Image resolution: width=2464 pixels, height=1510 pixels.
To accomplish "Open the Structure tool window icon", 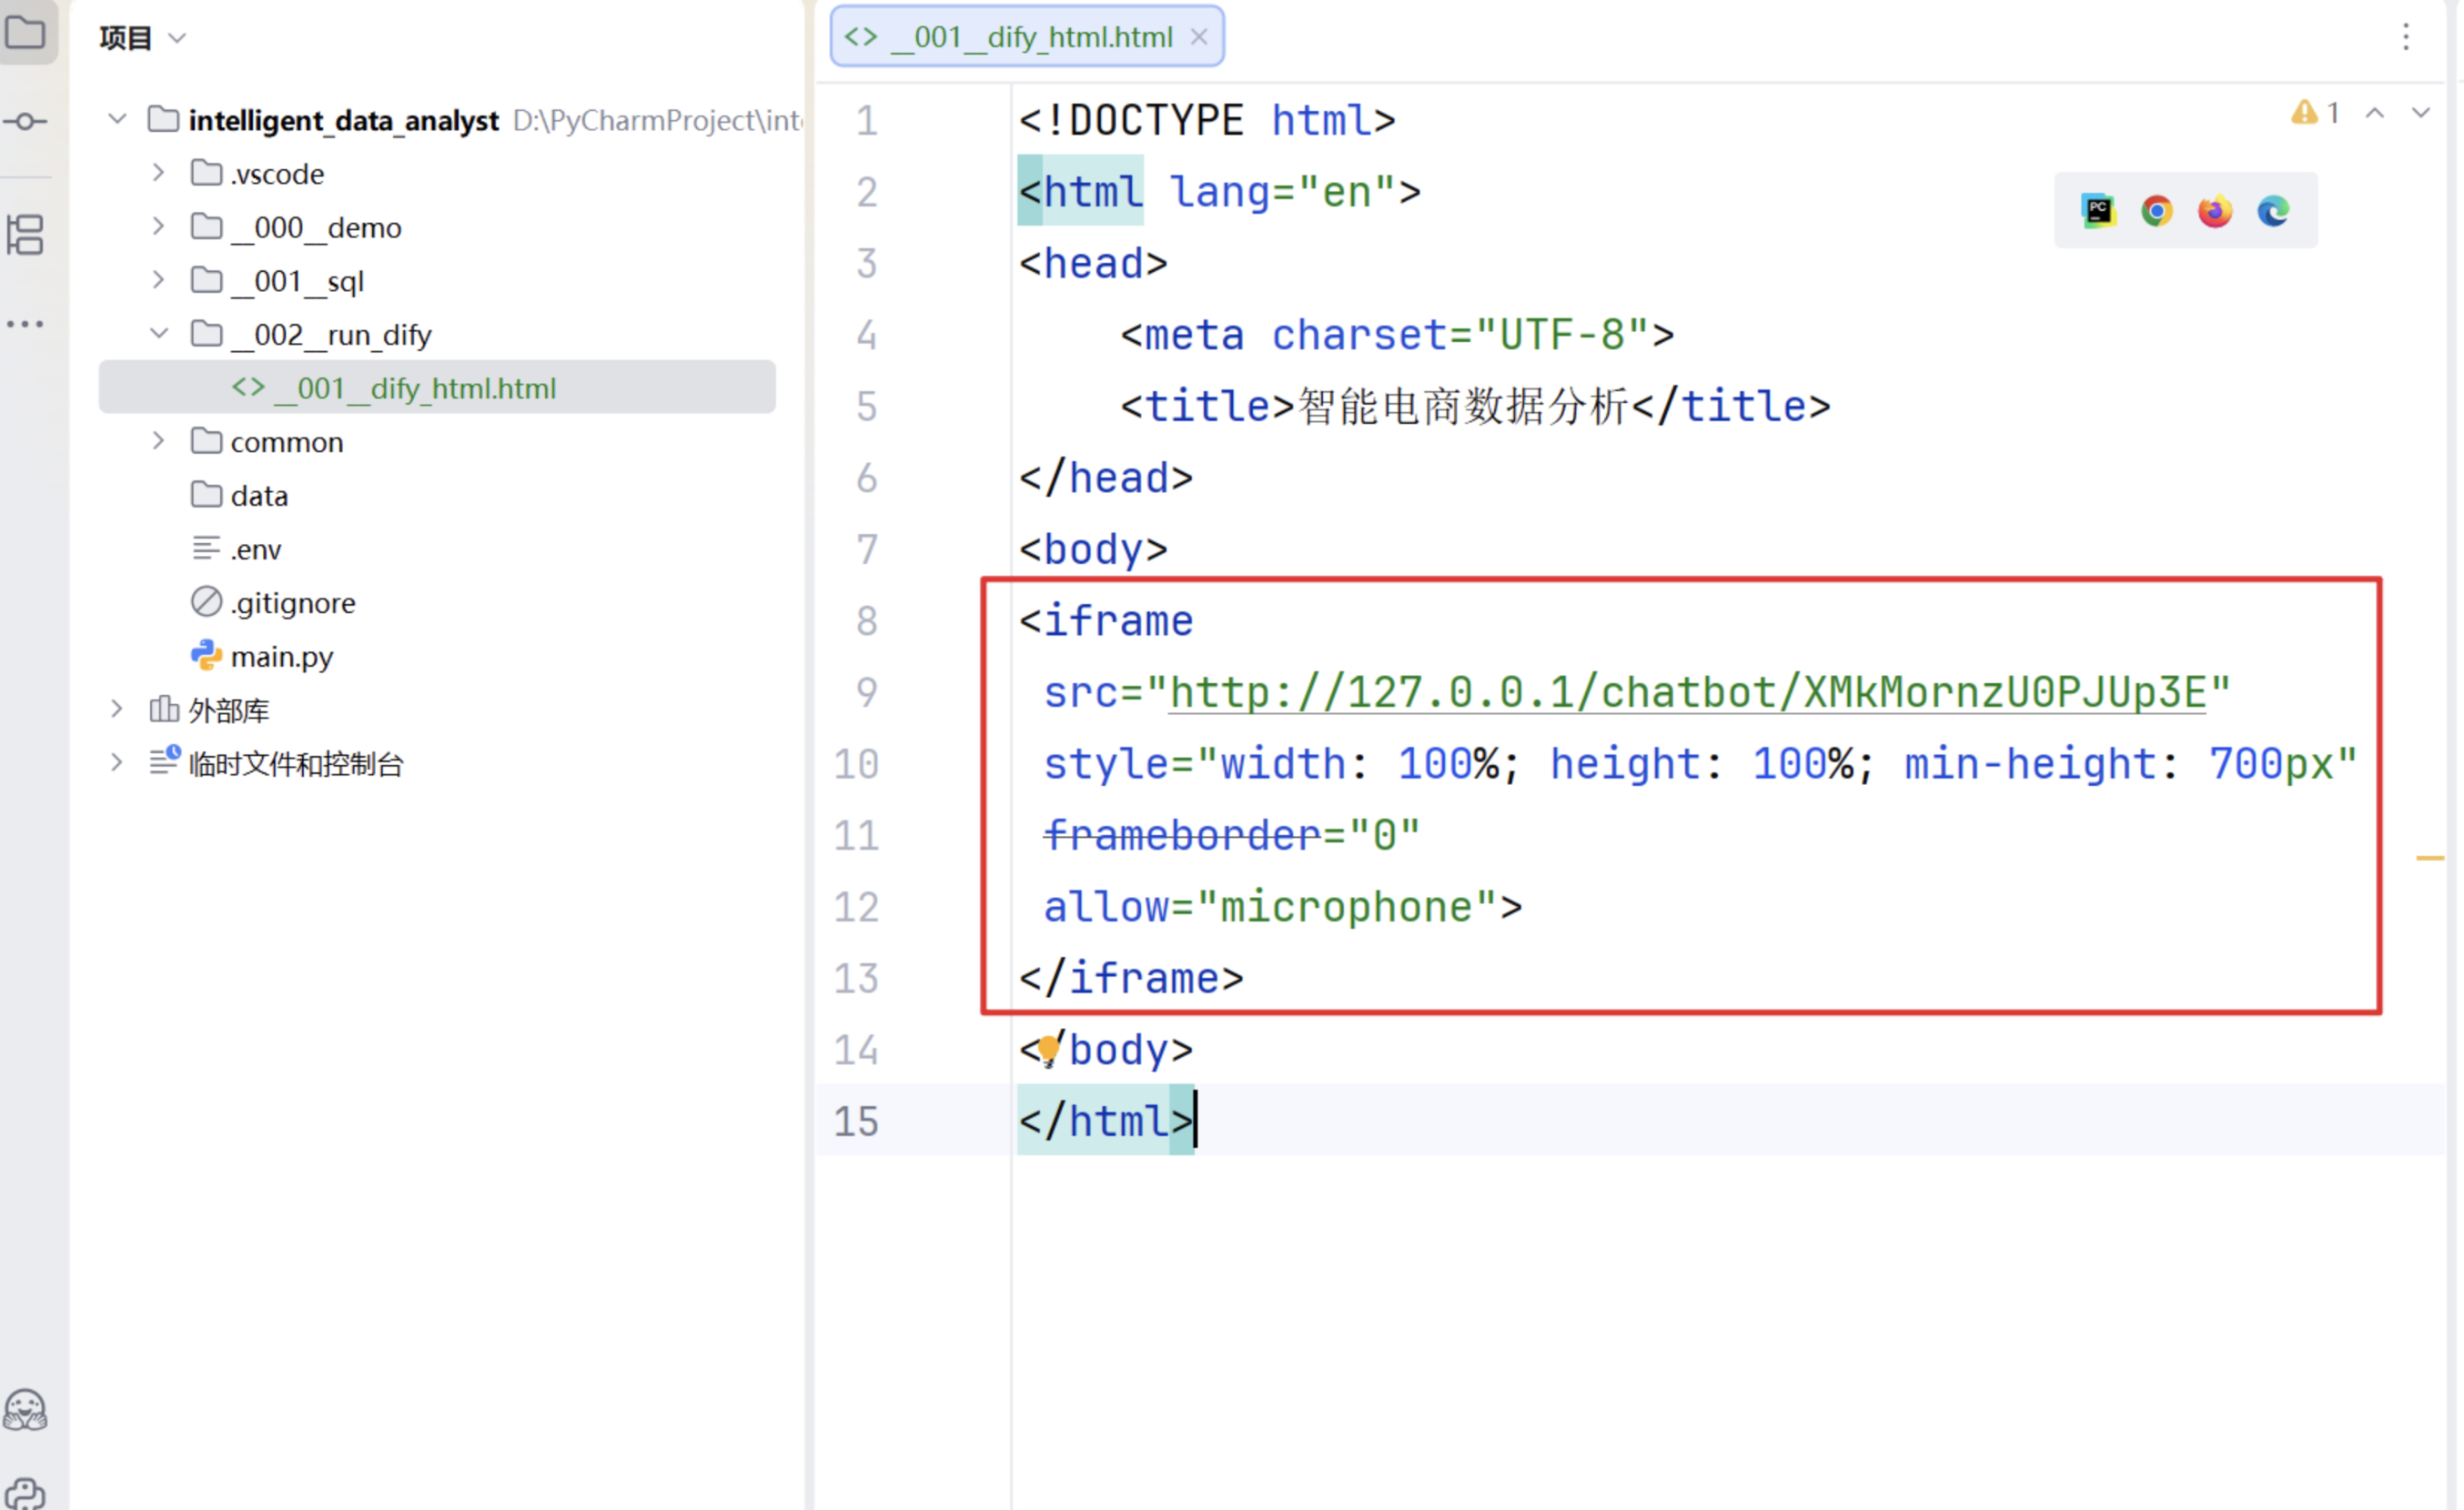I will 25,235.
